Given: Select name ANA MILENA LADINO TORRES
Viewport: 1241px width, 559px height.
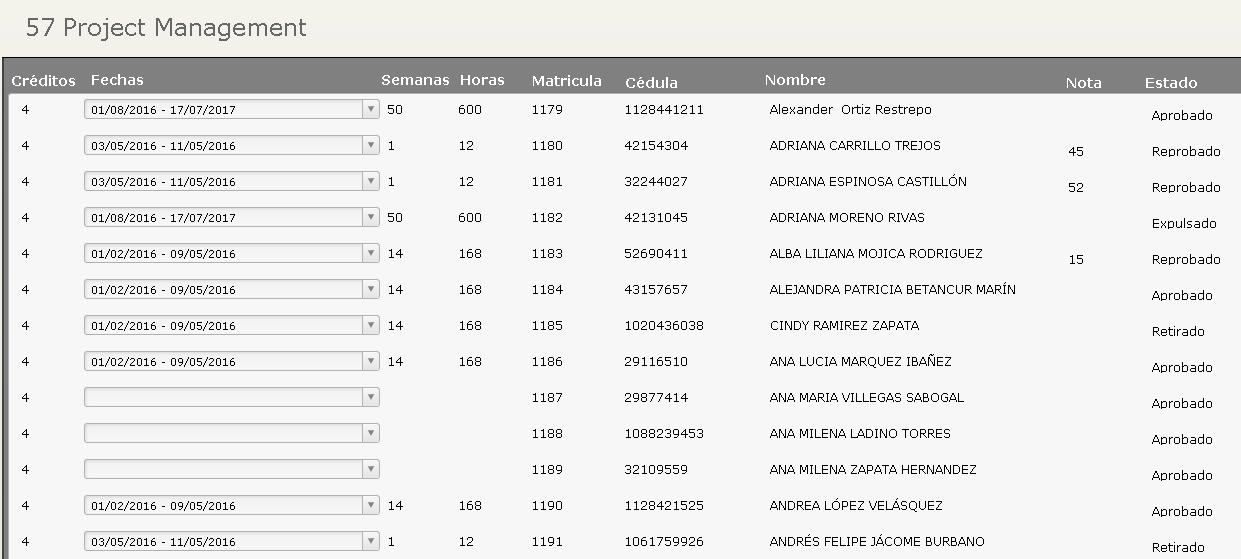Looking at the screenshot, I should tap(860, 433).
